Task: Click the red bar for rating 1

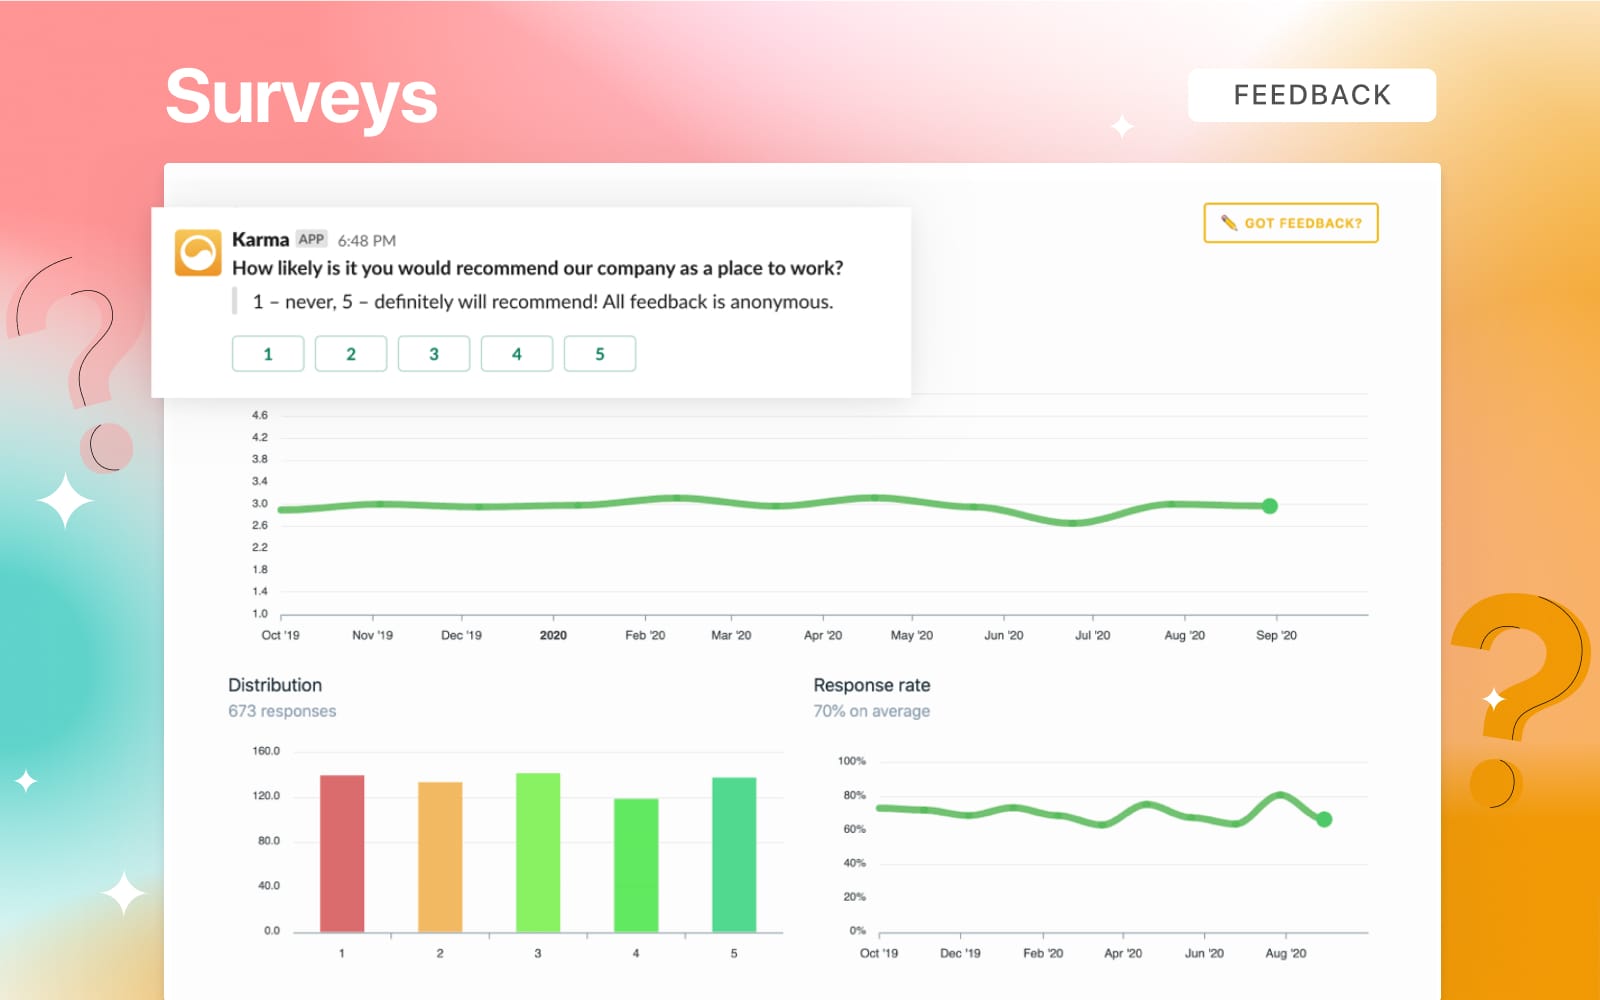Action: [342, 853]
